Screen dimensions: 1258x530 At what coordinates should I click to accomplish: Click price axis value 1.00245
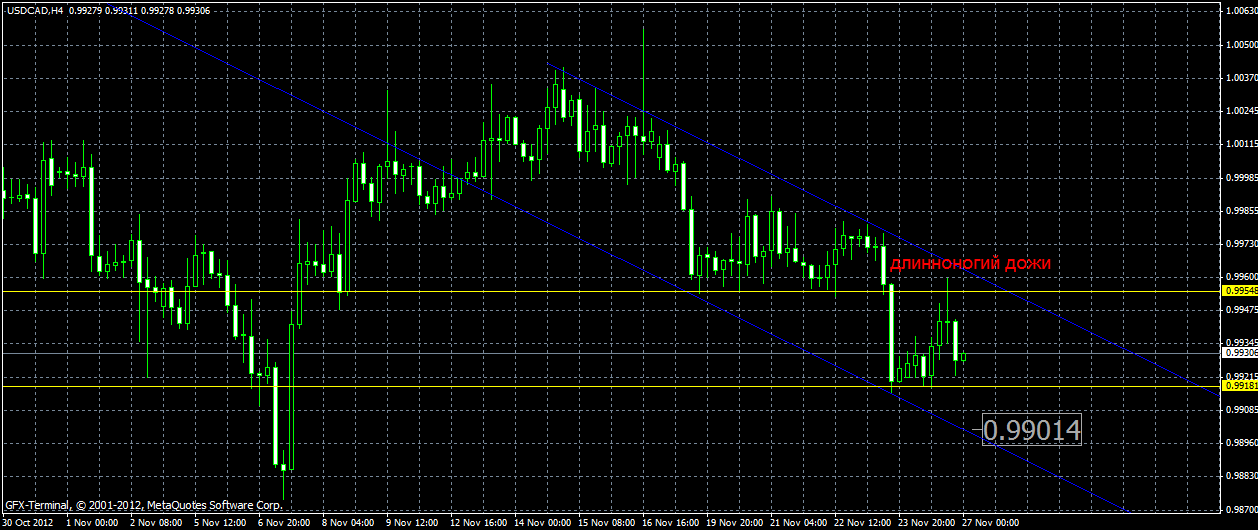(x=1241, y=111)
